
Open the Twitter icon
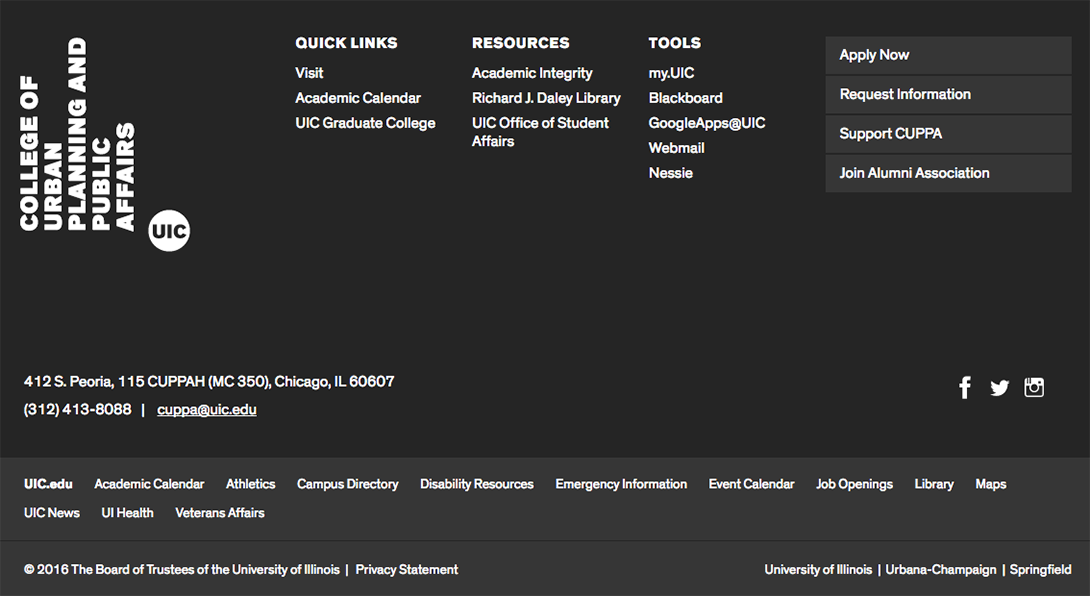999,387
